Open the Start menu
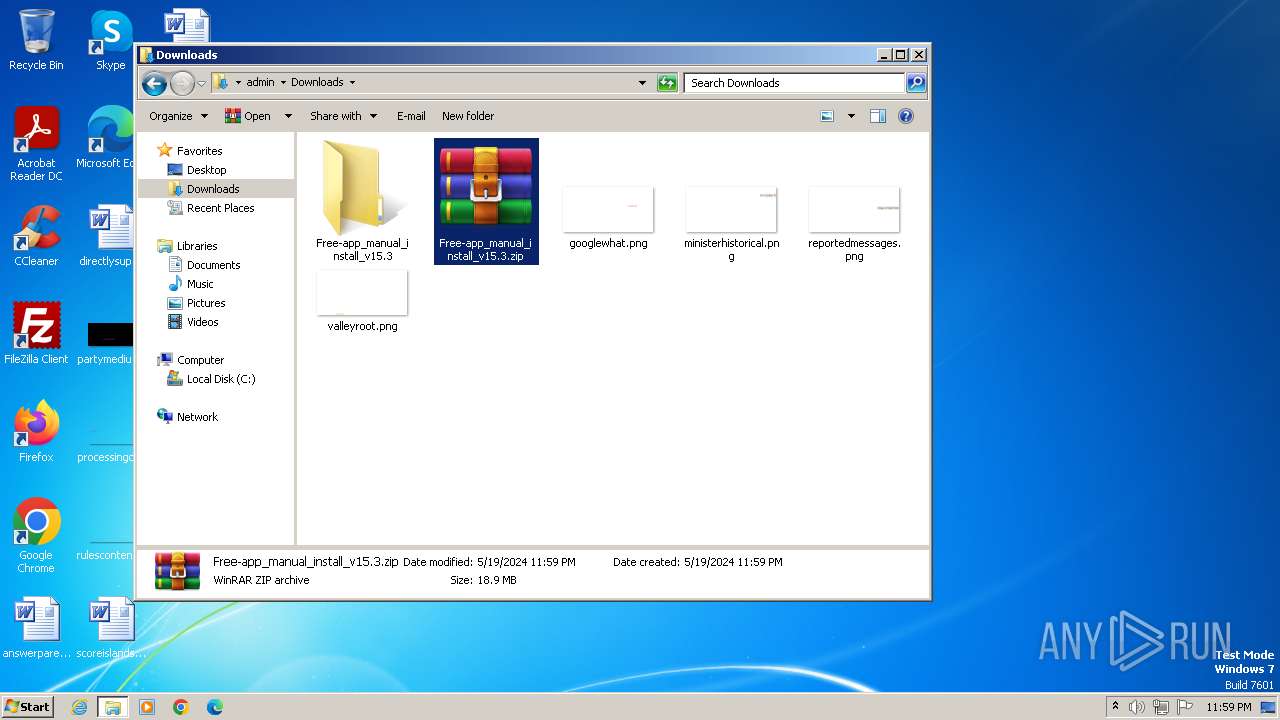This screenshot has width=1280, height=720. [28, 706]
